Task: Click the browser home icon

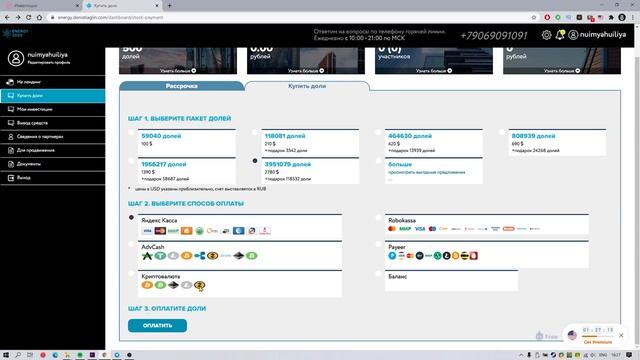Action: click(x=40, y=18)
